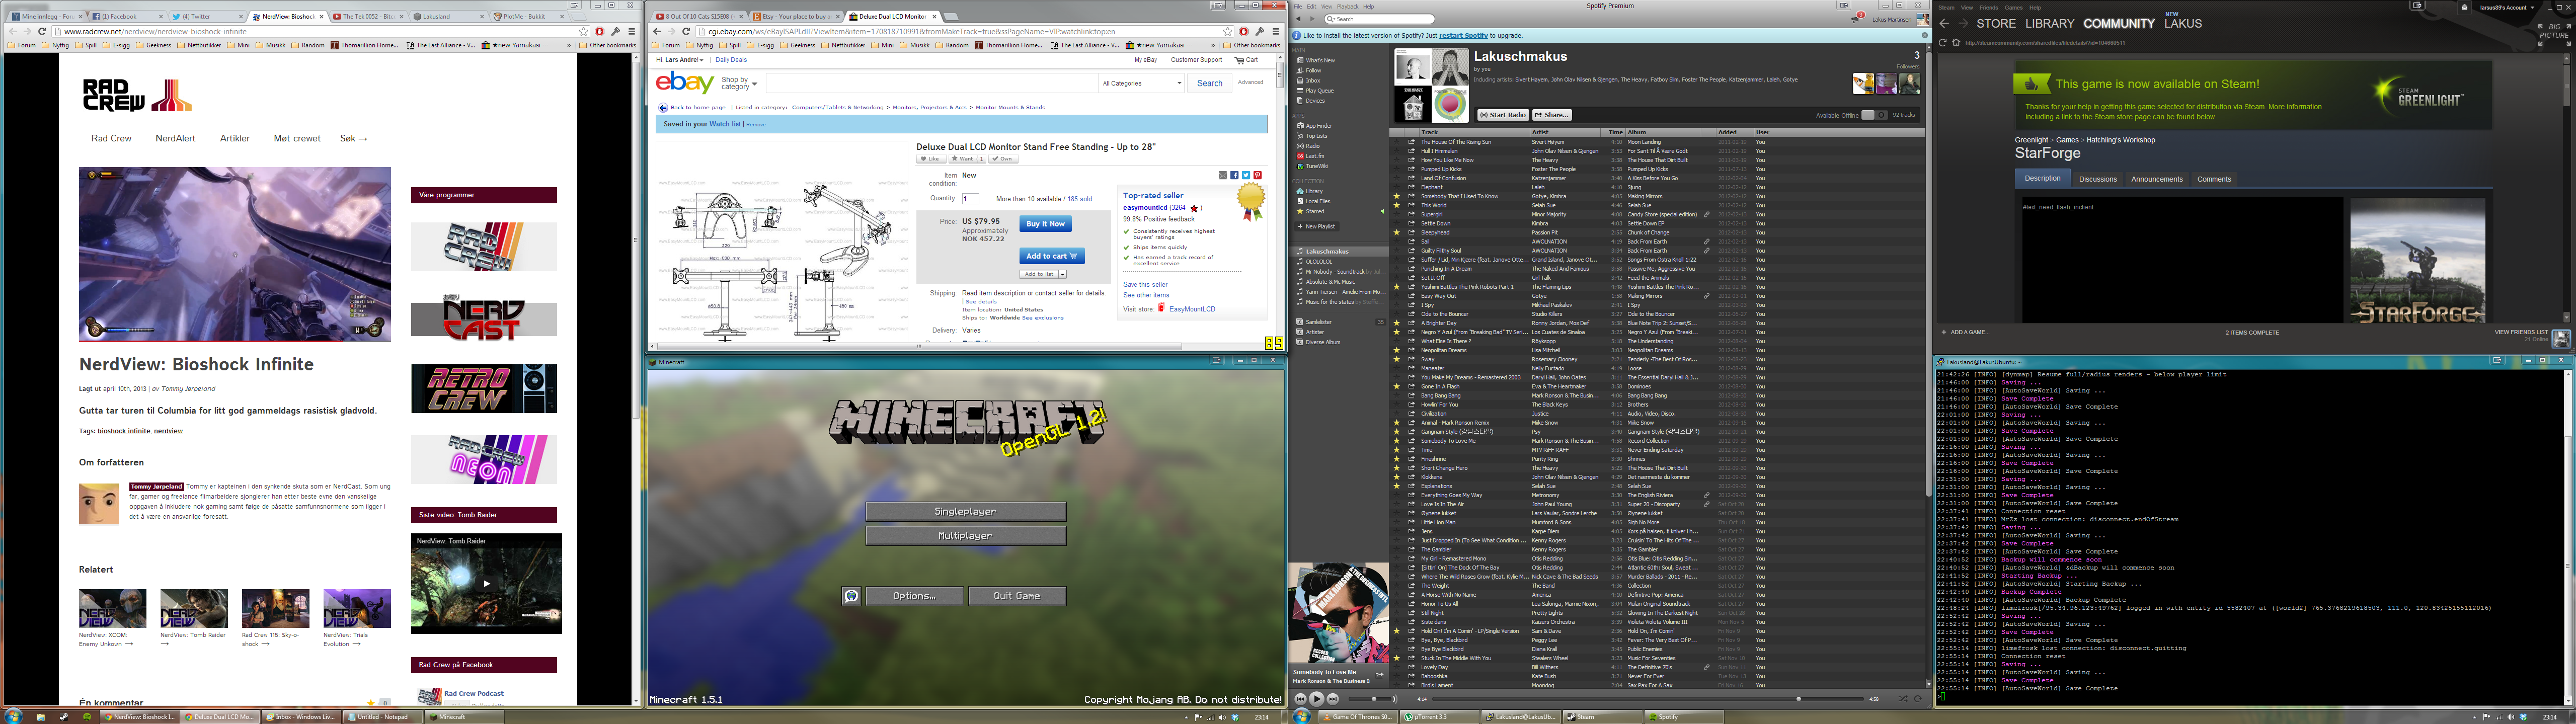Open Discussions tab on Steam StarForge page
This screenshot has height=724, width=2576.
point(2098,179)
